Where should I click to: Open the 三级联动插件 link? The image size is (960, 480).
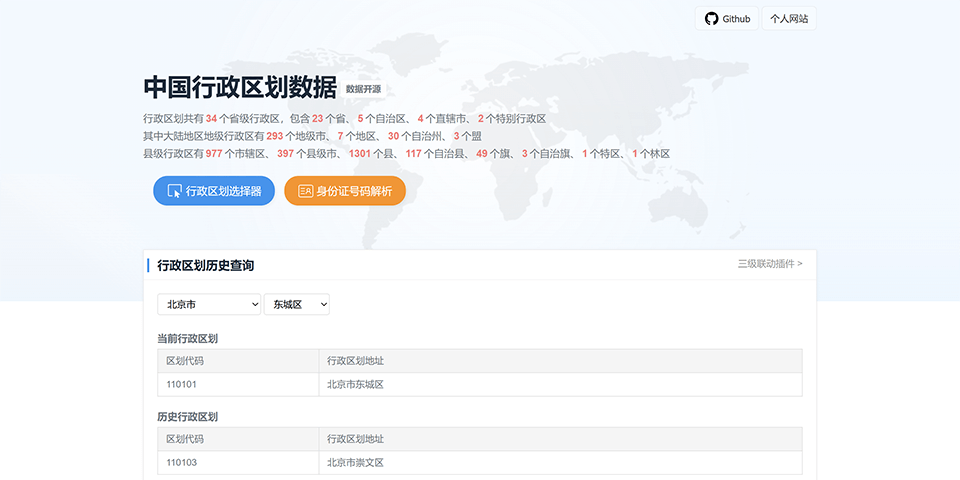[769, 264]
